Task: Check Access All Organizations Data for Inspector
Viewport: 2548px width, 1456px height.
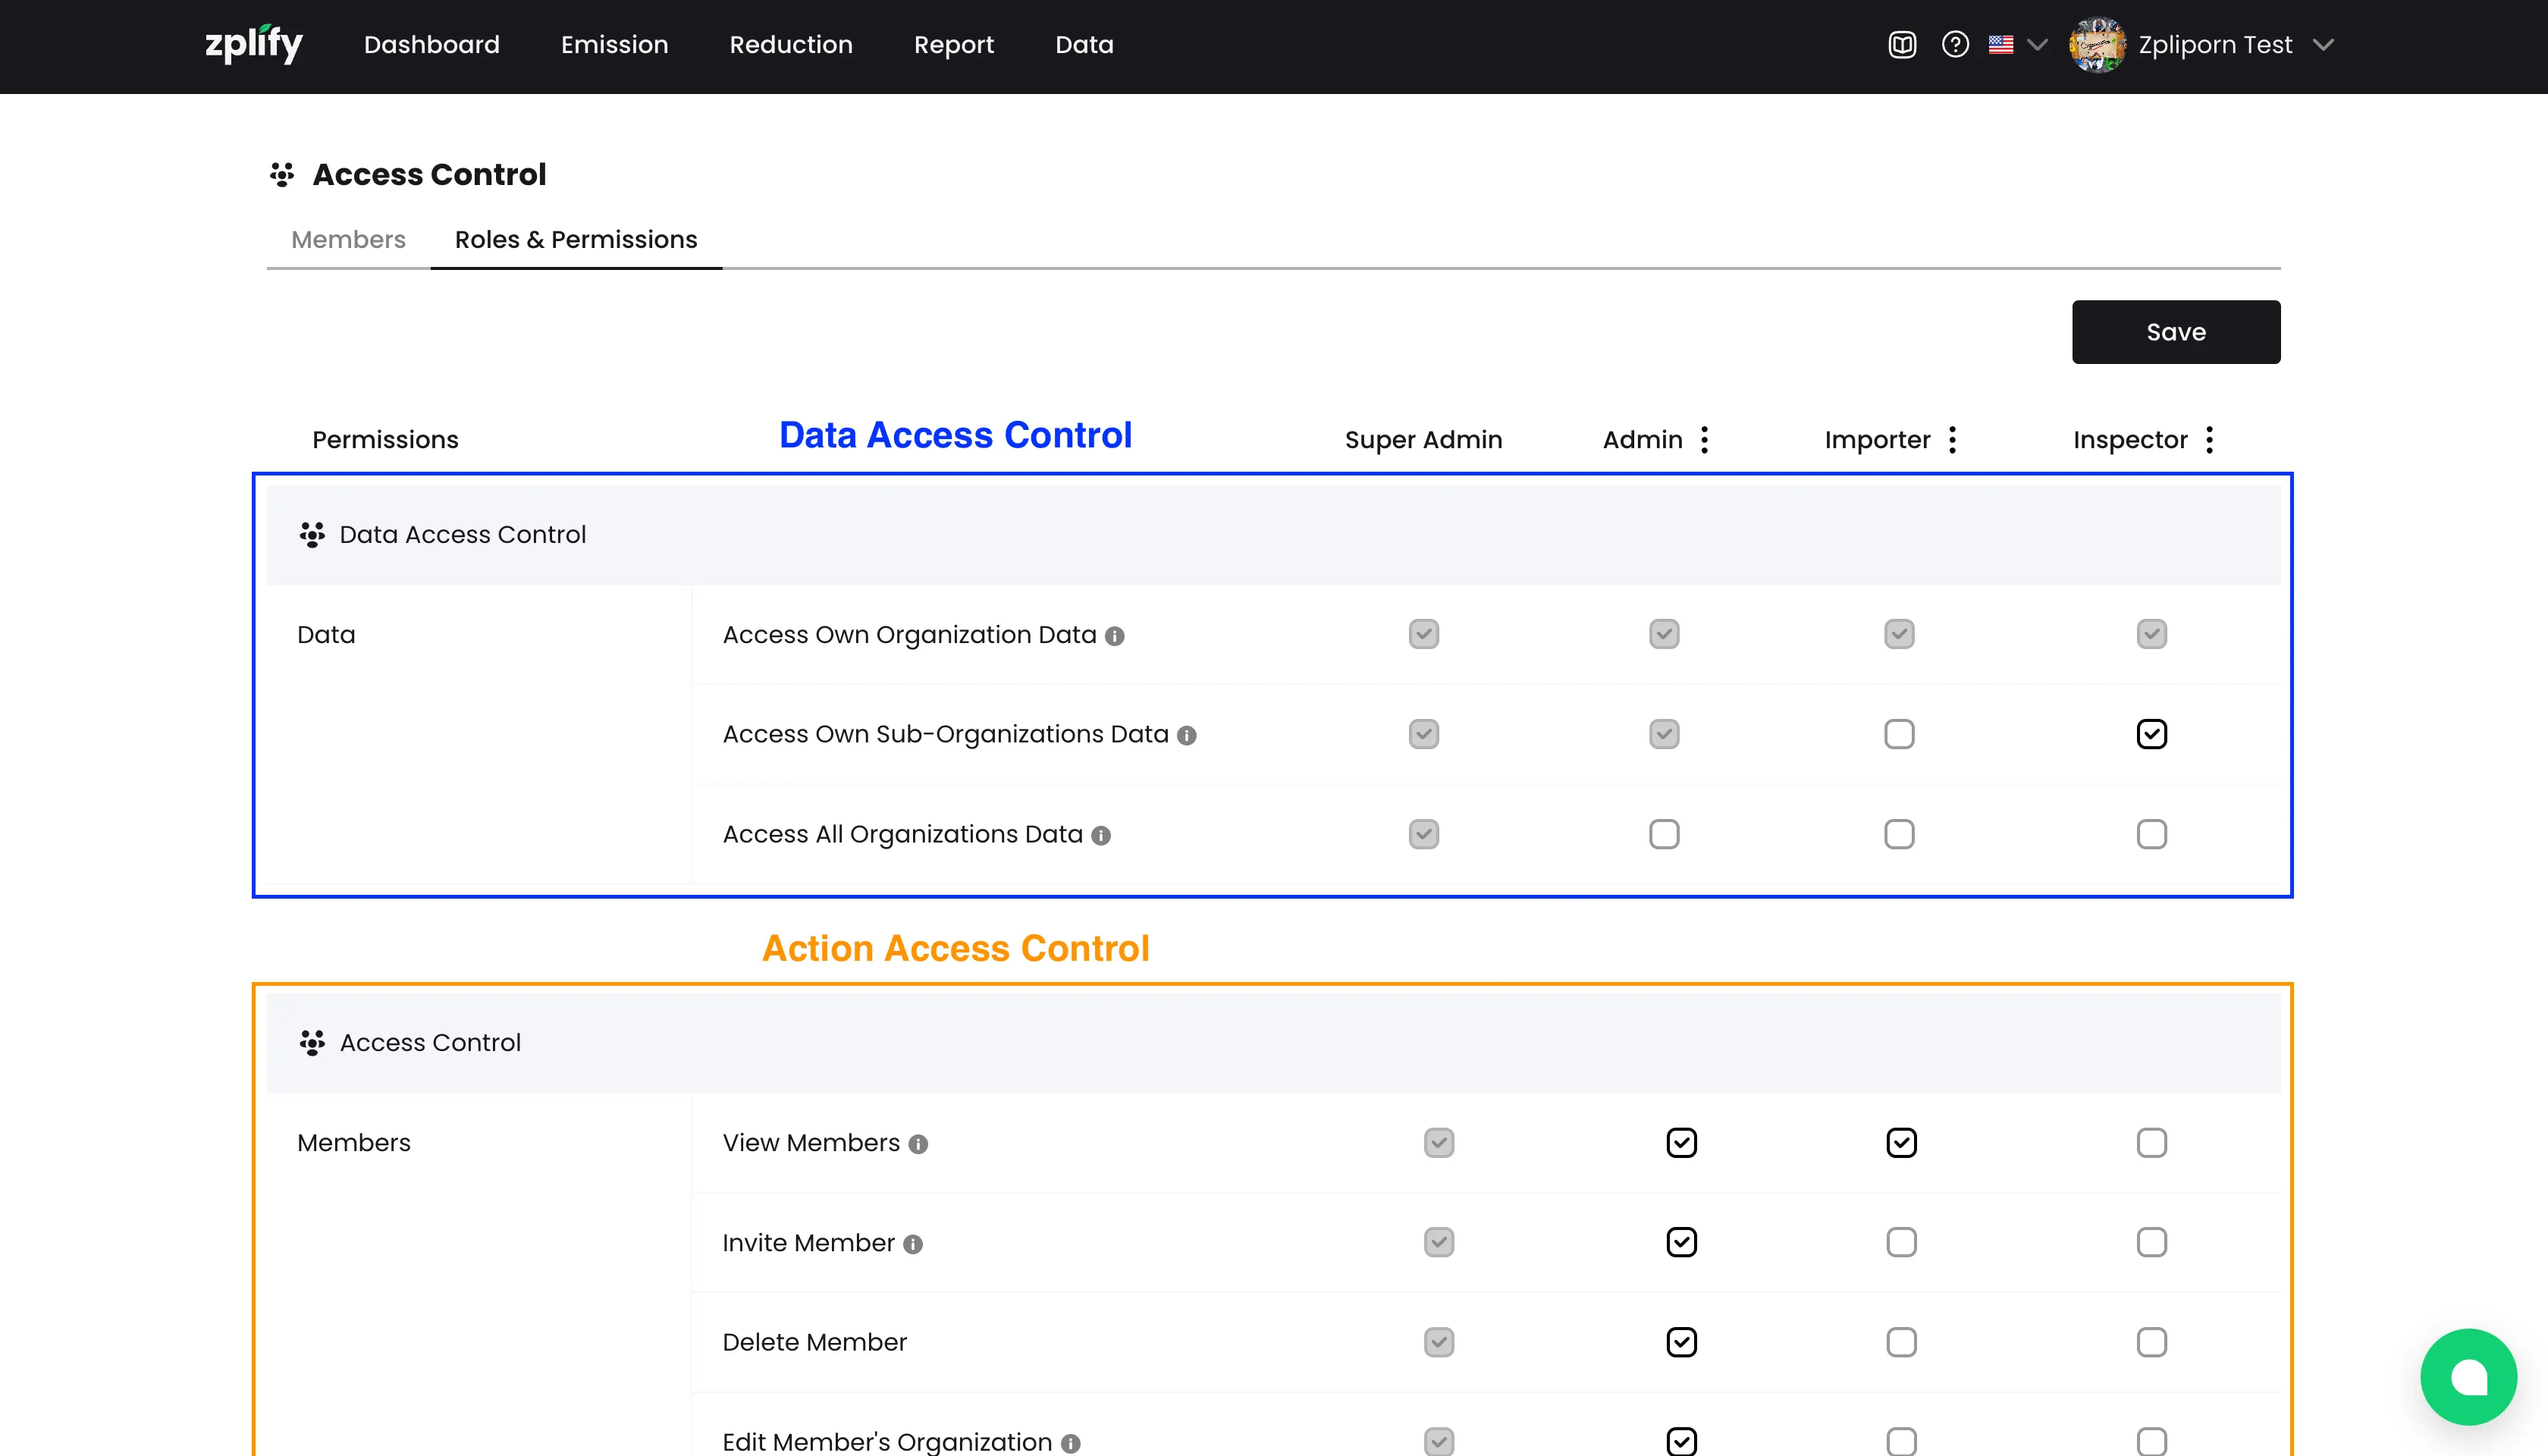Action: [2151, 834]
